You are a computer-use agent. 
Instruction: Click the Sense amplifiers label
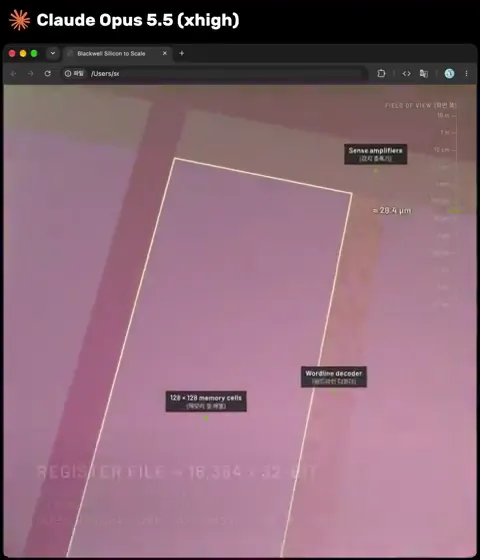pos(375,154)
